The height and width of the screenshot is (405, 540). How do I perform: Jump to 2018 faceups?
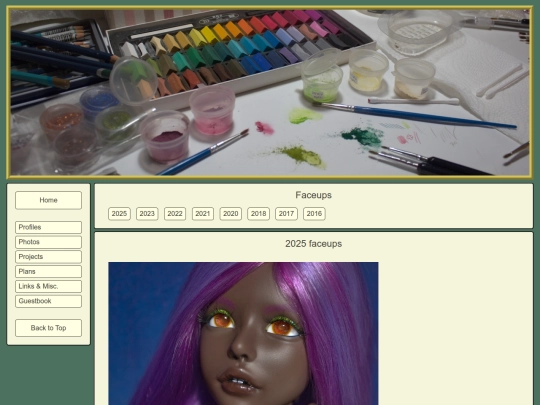click(x=258, y=214)
